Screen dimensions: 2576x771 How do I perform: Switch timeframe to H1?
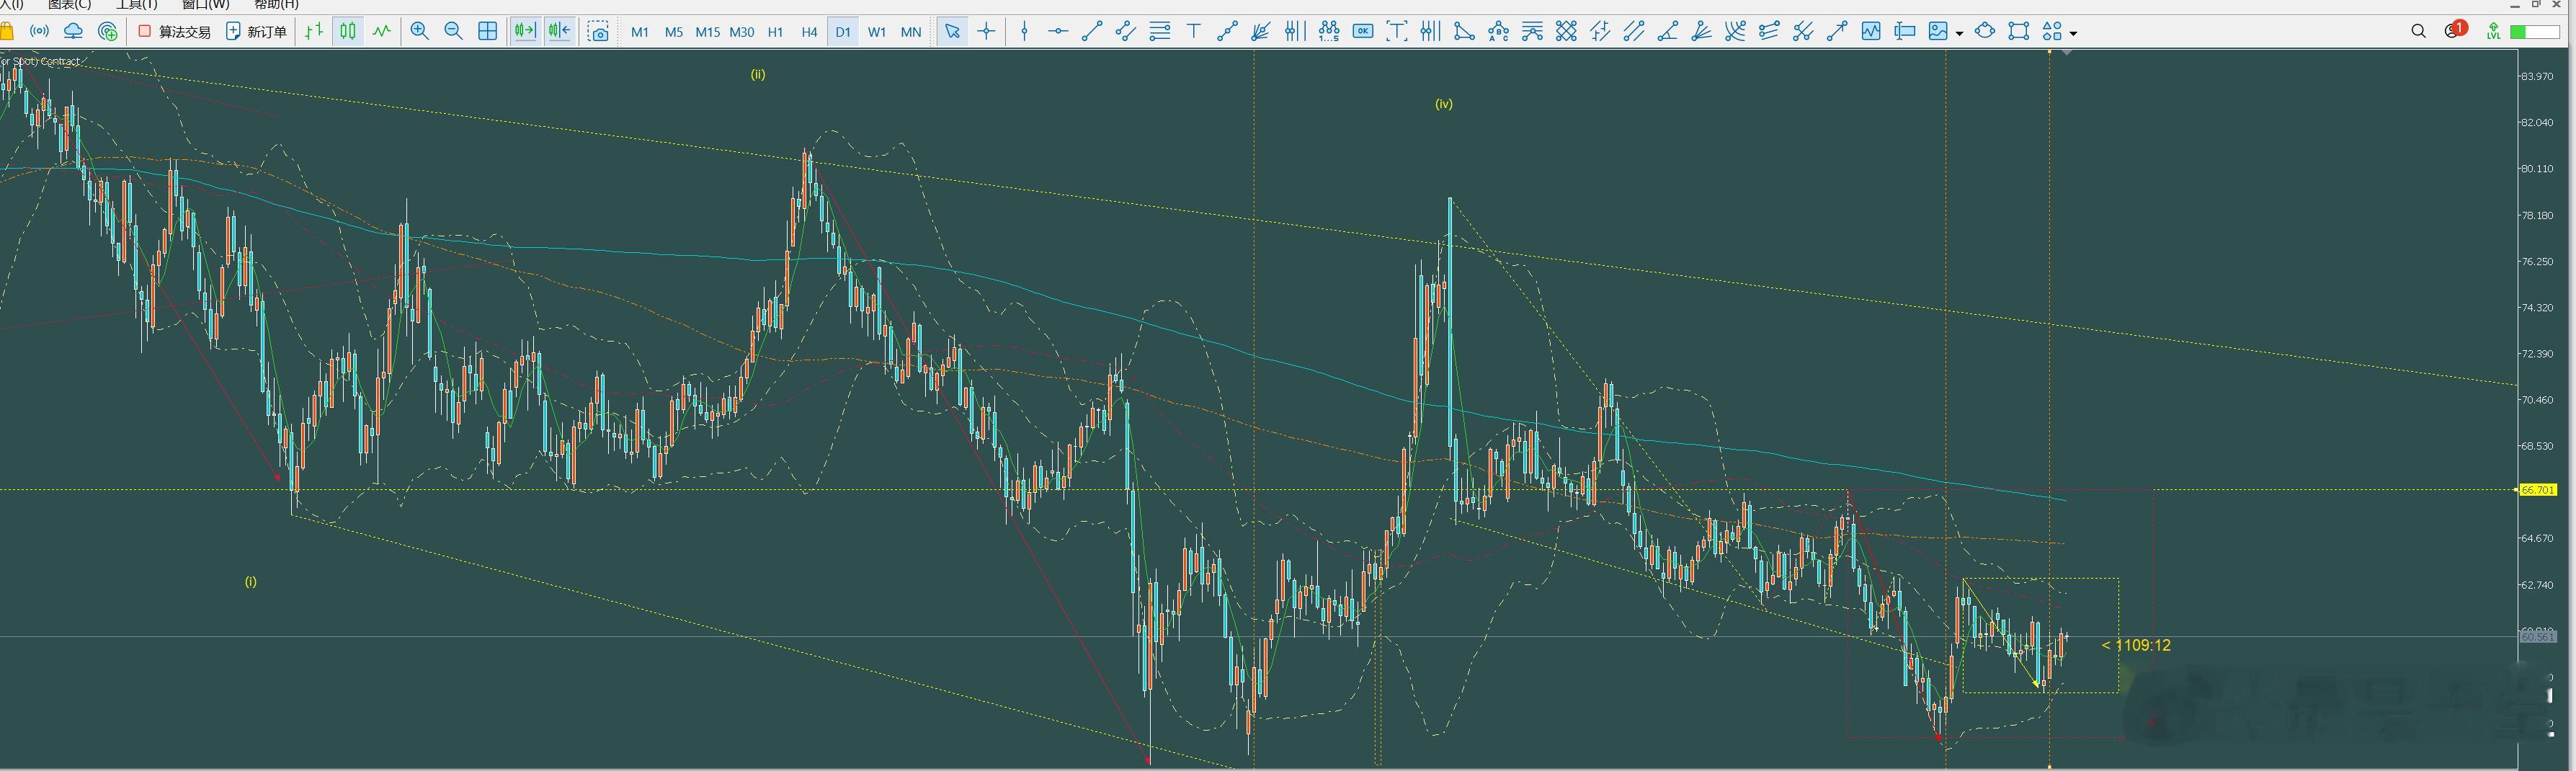coord(776,32)
